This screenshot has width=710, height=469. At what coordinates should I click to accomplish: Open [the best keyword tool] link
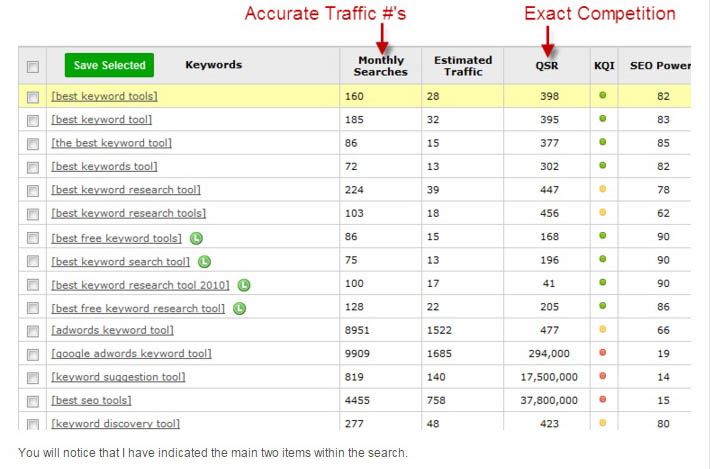pyautogui.click(x=111, y=143)
